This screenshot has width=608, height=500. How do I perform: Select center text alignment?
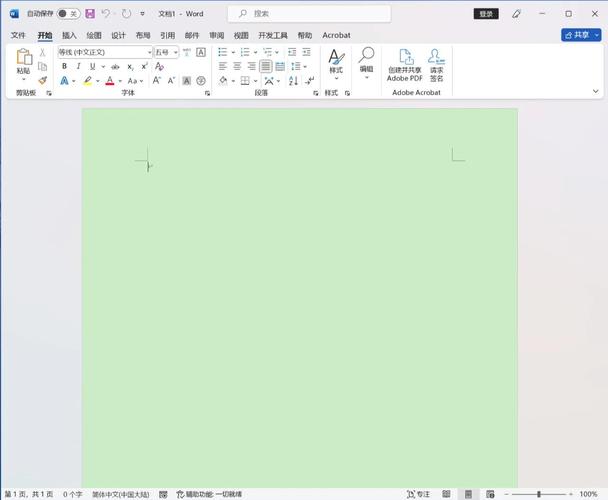click(237, 66)
